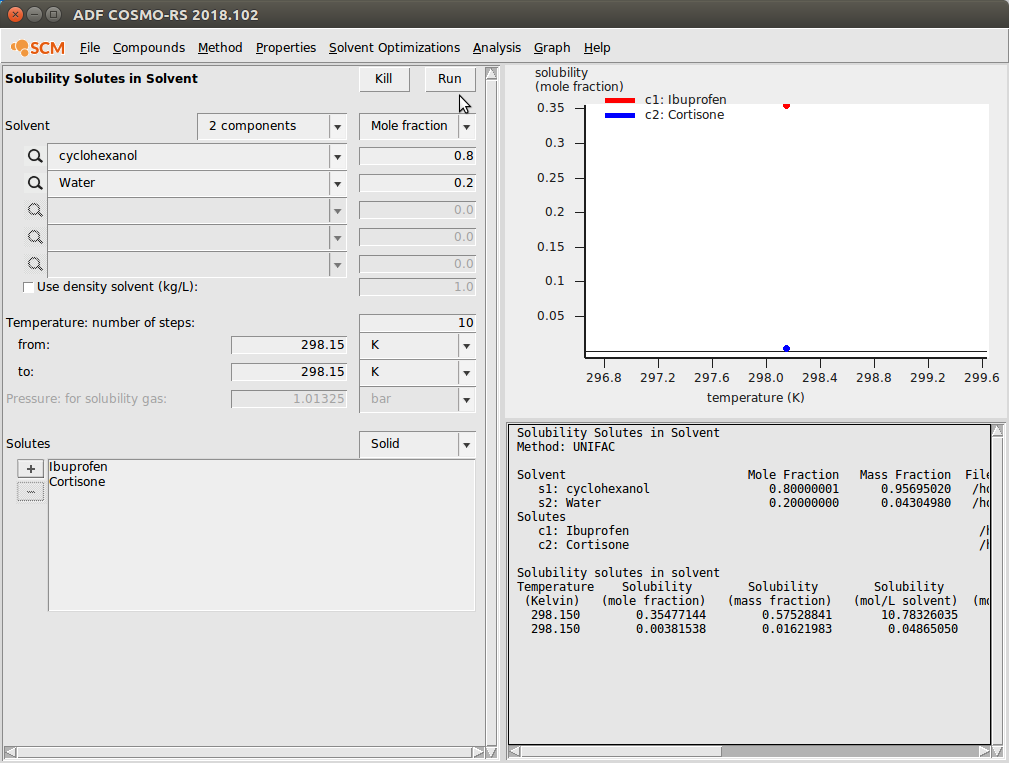1009x763 pixels.
Task: Open the Compounds menu
Action: 149,48
